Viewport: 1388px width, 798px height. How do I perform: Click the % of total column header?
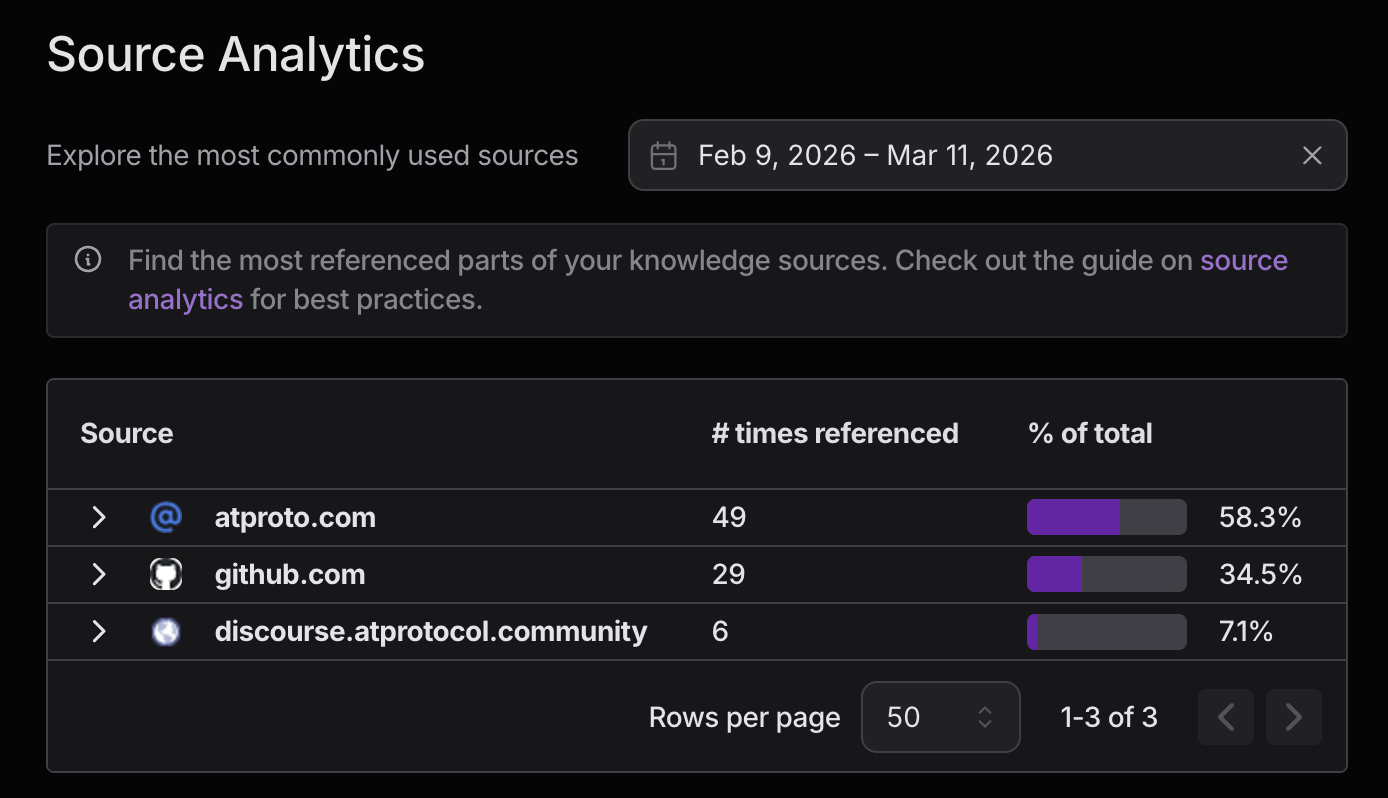(x=1090, y=433)
